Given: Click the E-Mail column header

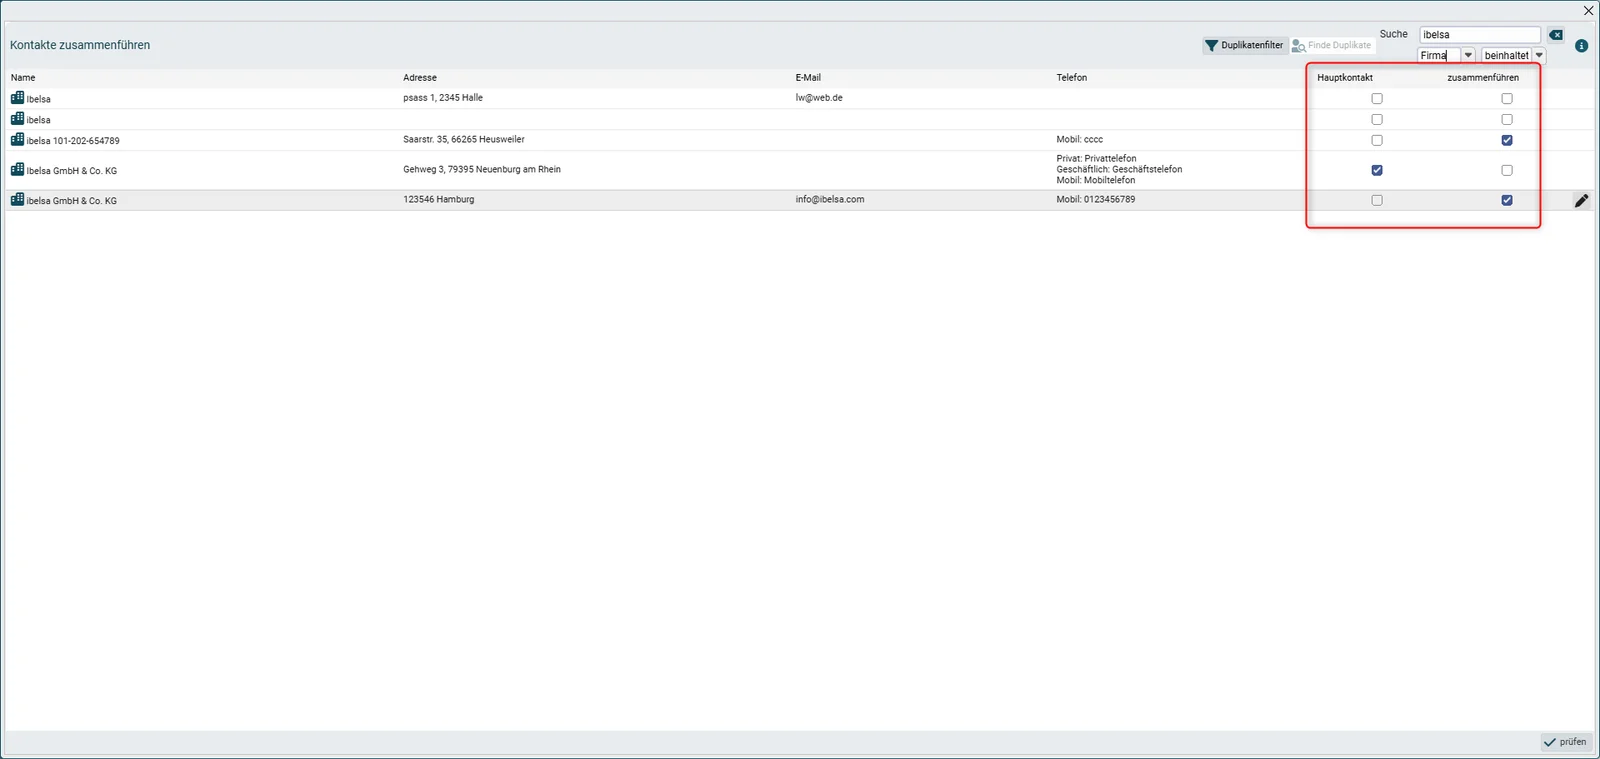Looking at the screenshot, I should point(808,78).
